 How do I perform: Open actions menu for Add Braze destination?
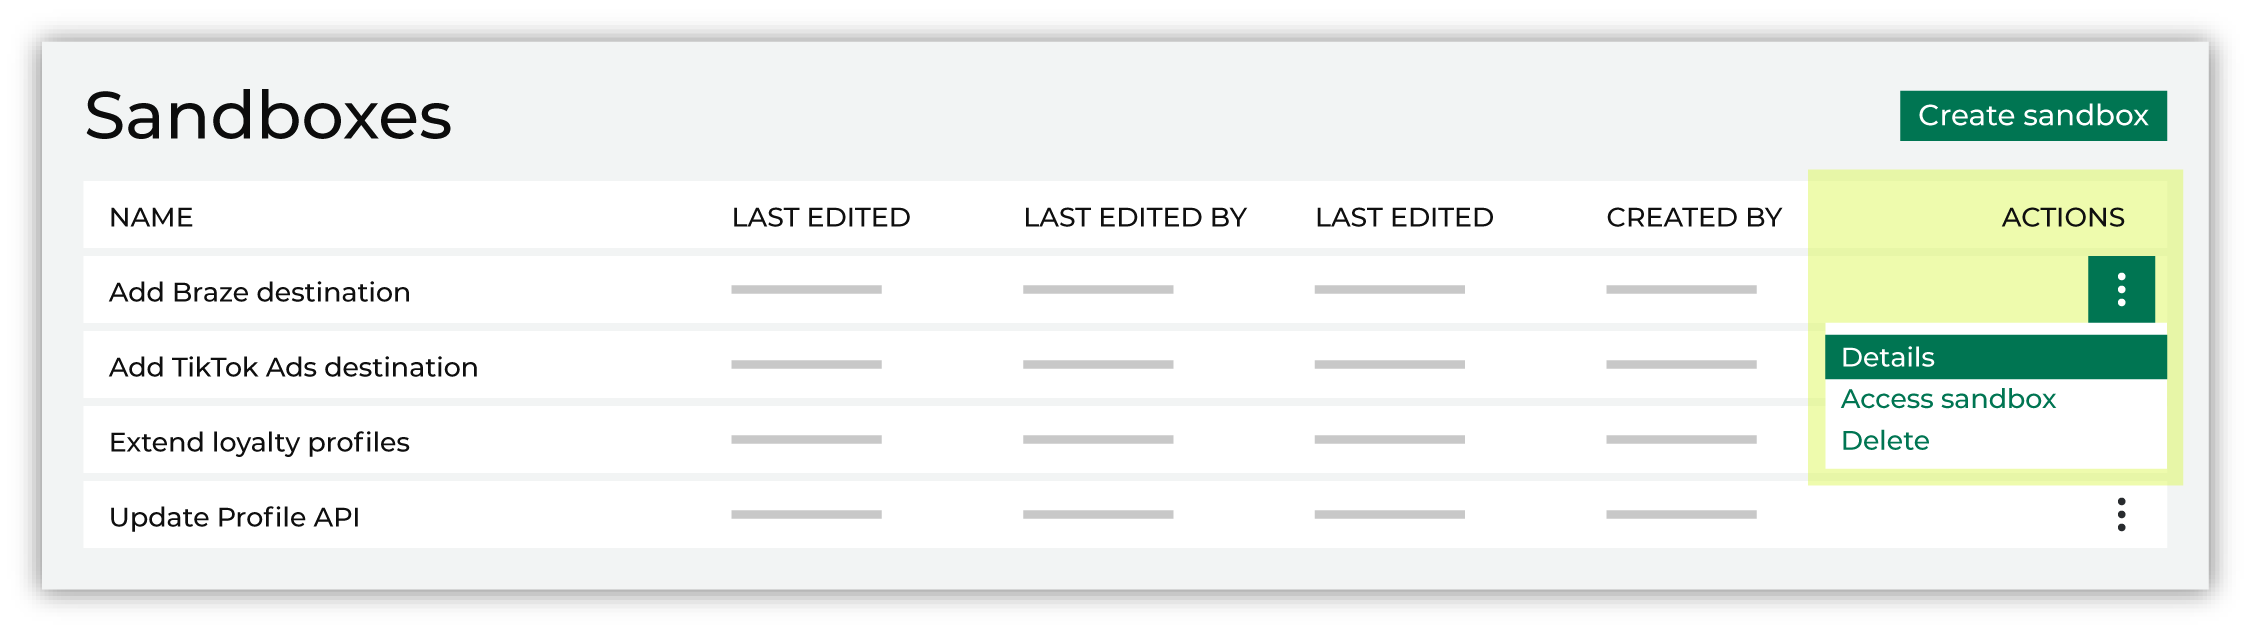(x=2120, y=289)
